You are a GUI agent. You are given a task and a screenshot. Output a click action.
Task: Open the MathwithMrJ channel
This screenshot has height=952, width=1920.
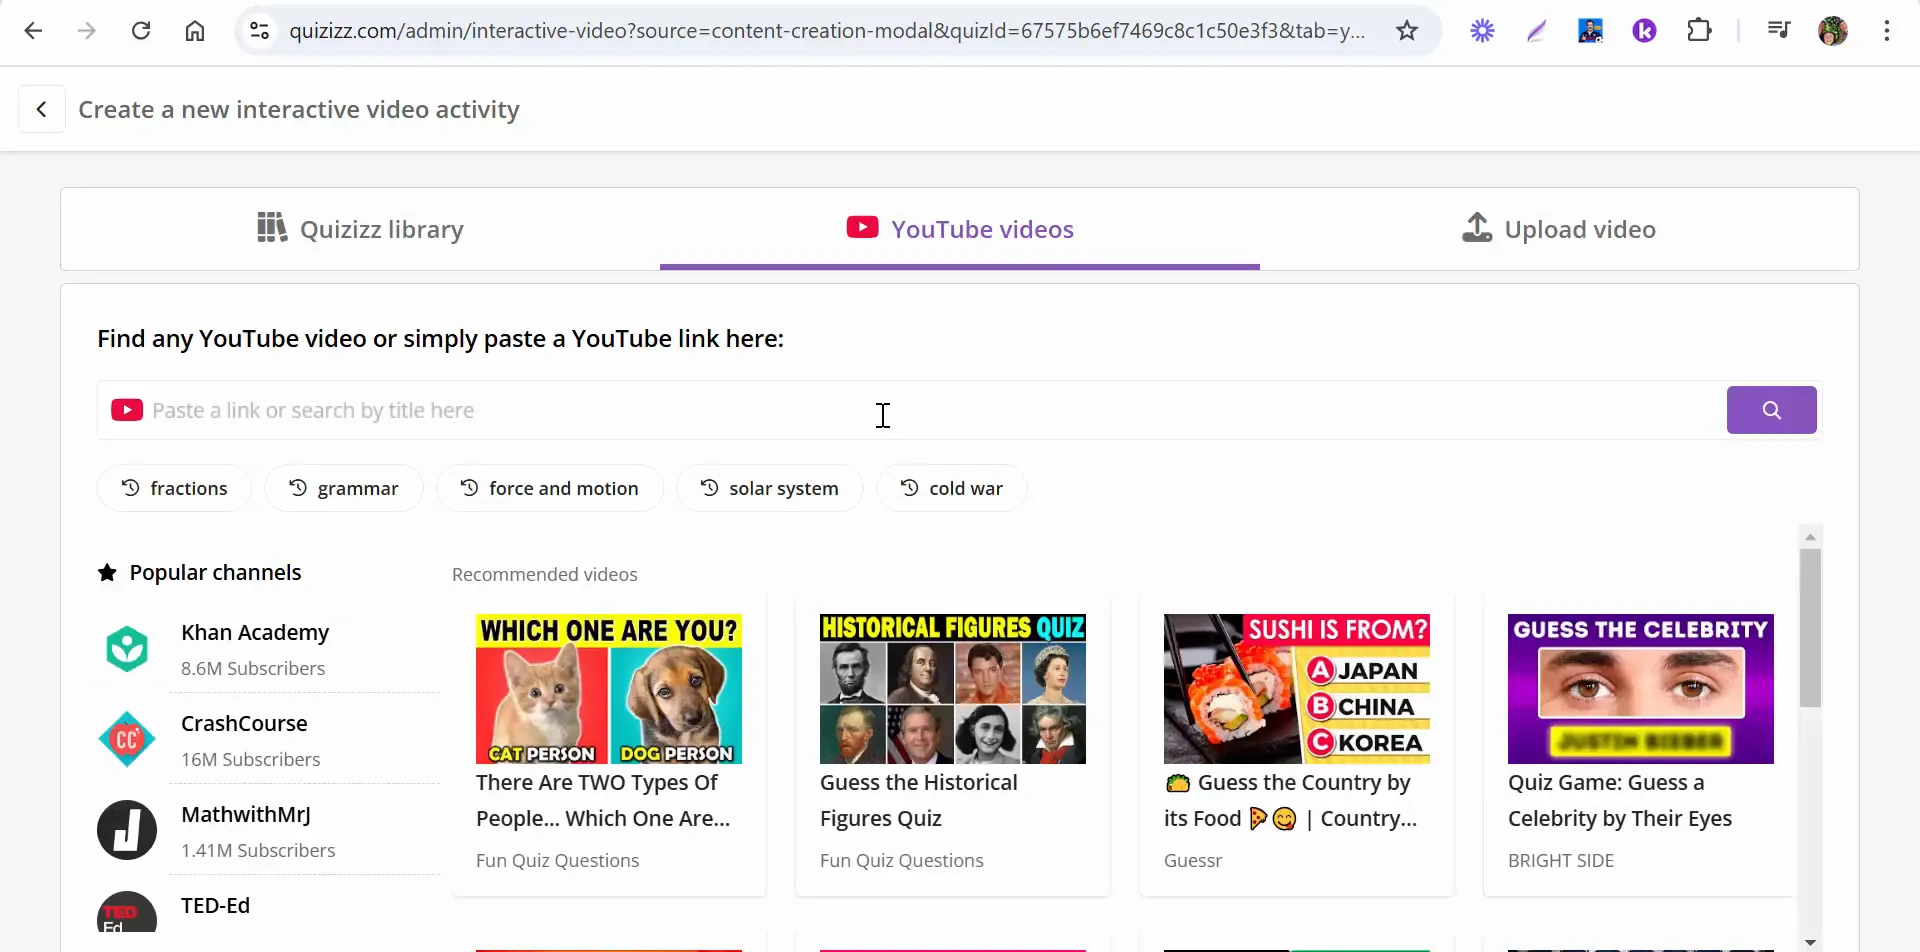[x=246, y=815]
